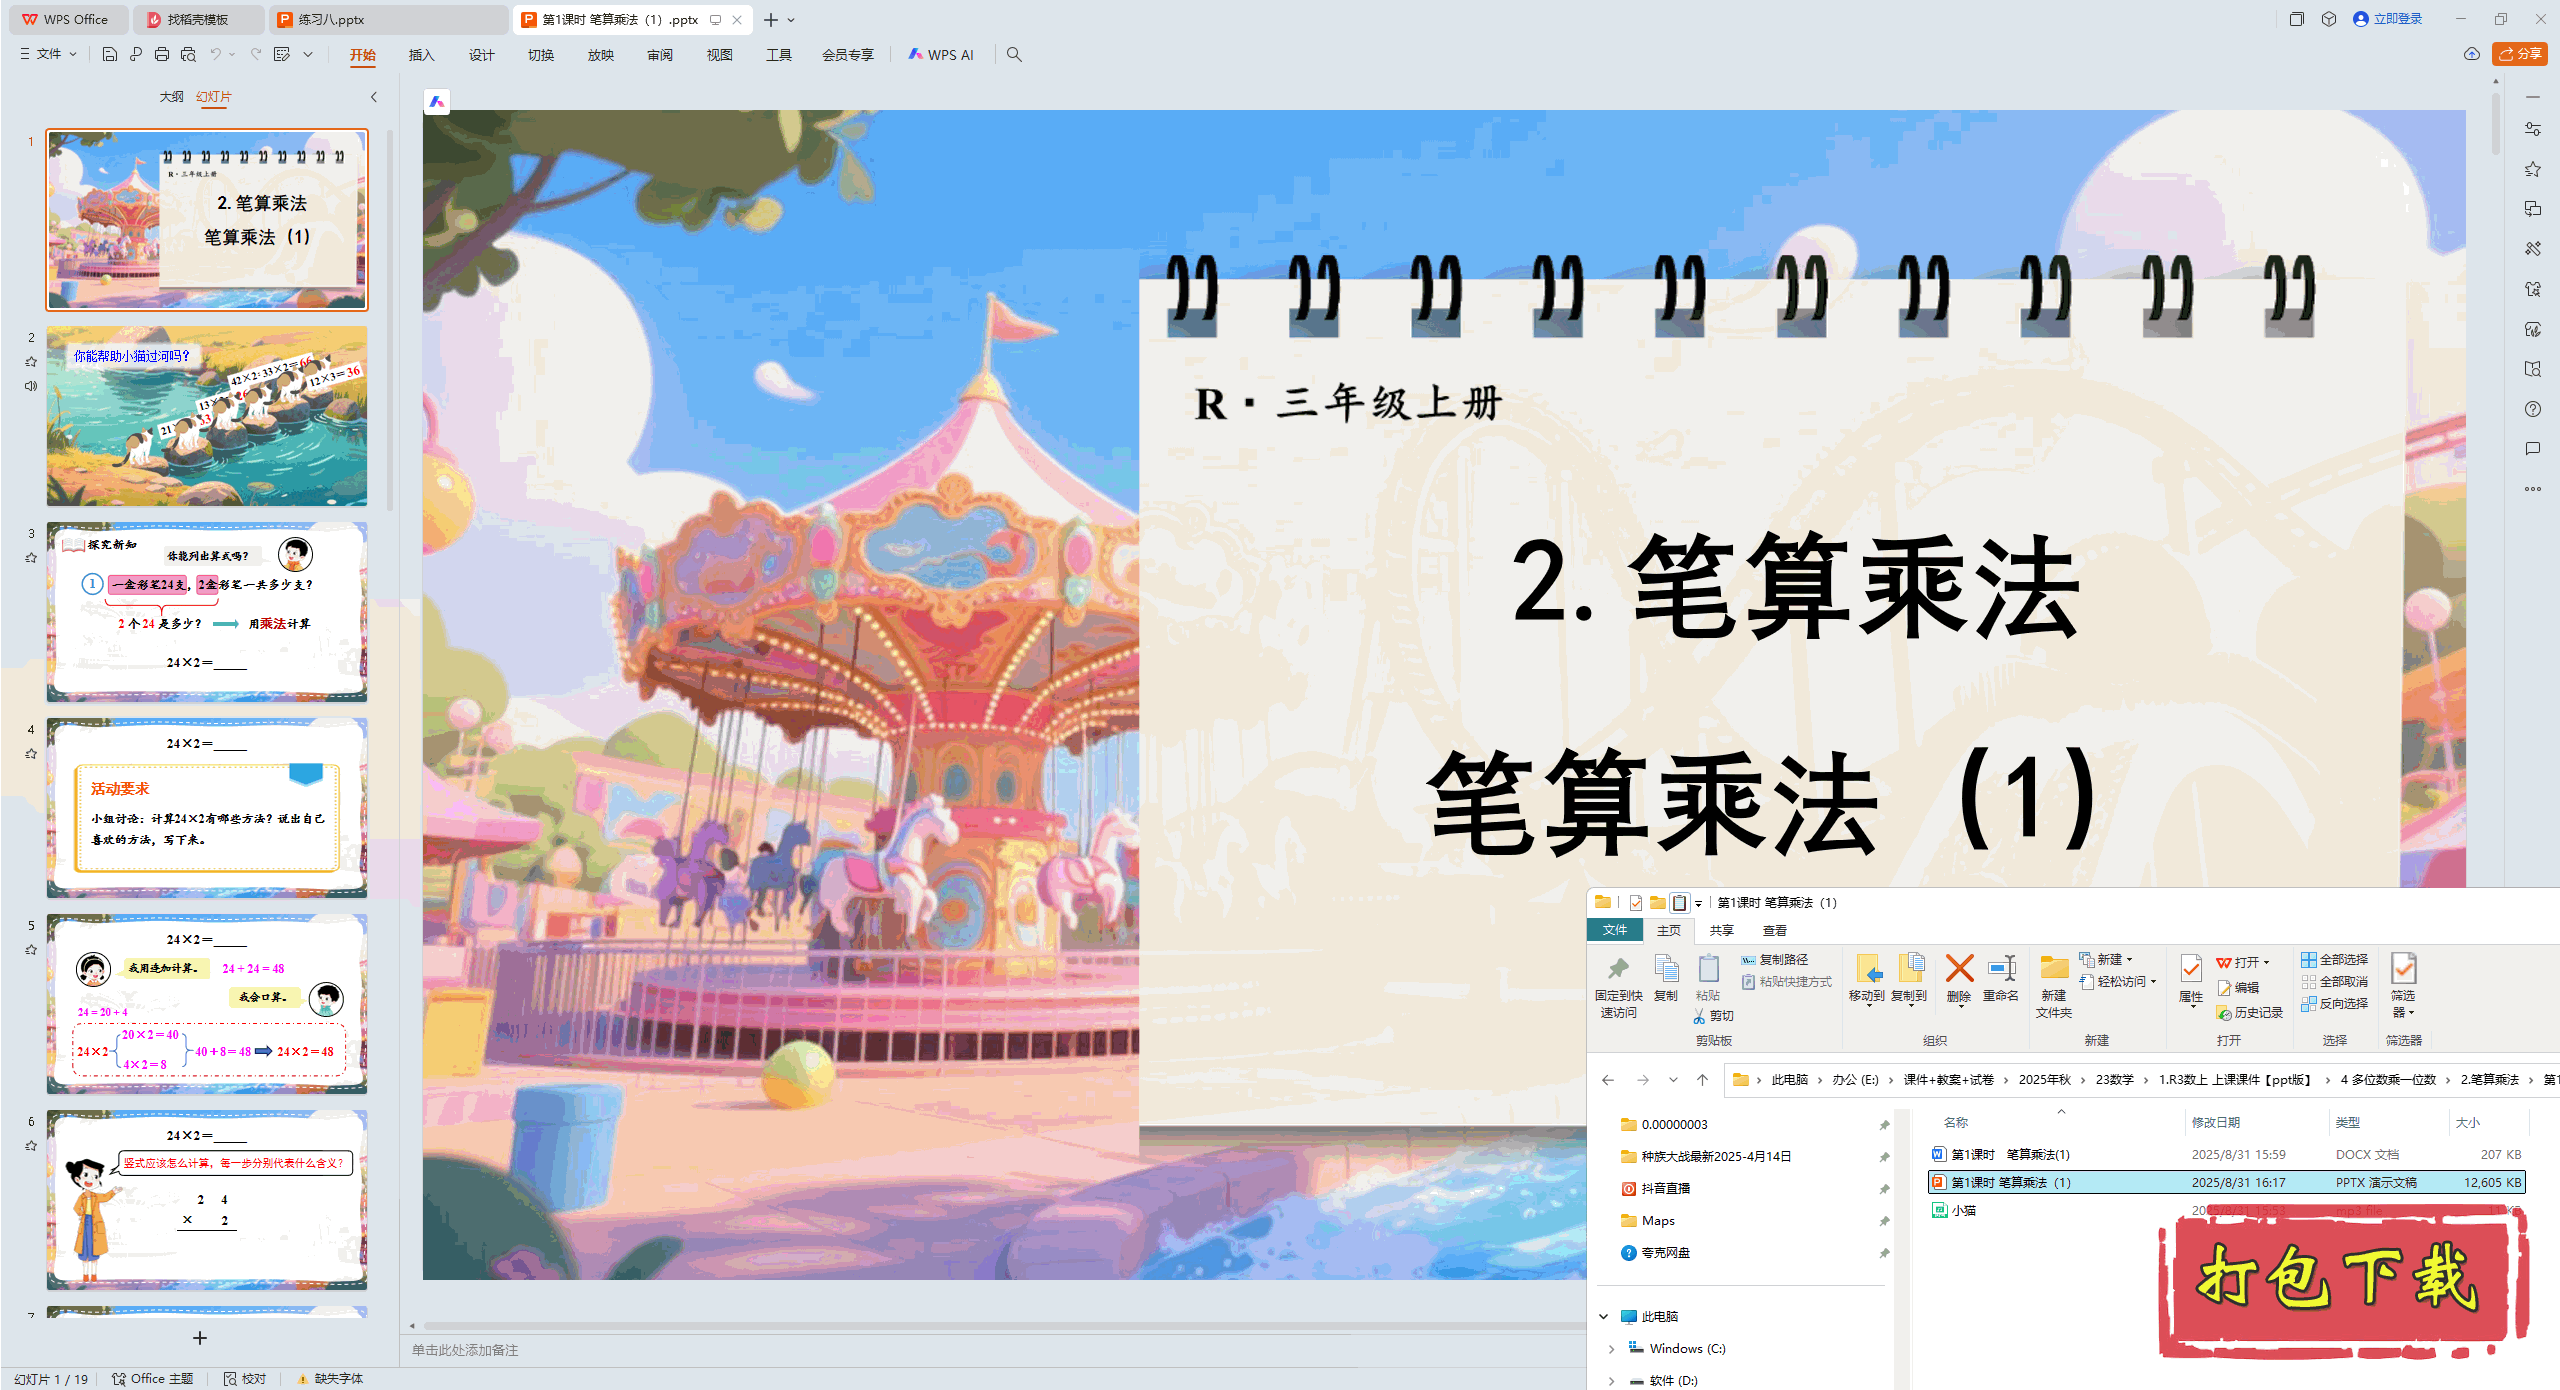Switch to the 共享 tab in File Explorer

click(1722, 930)
